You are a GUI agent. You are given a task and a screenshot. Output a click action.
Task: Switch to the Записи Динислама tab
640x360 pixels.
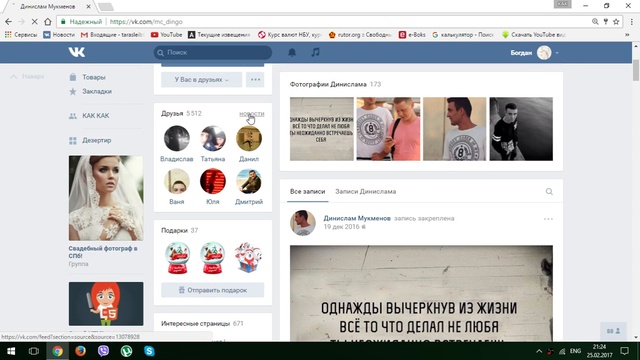tap(365, 191)
